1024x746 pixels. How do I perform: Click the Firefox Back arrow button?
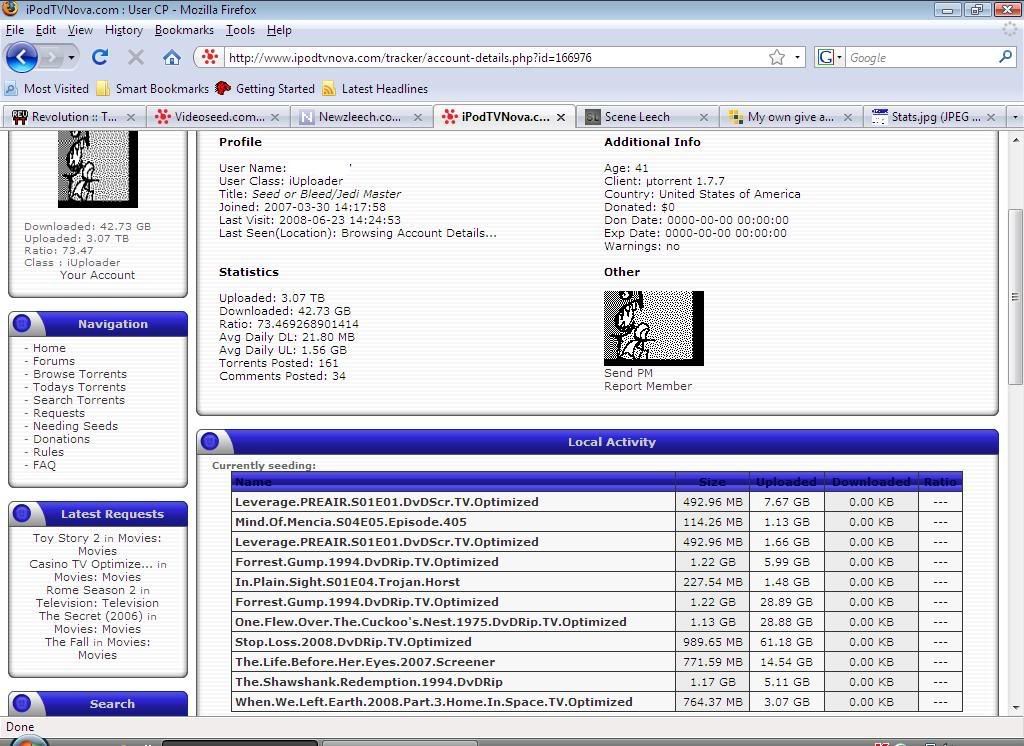[22, 57]
